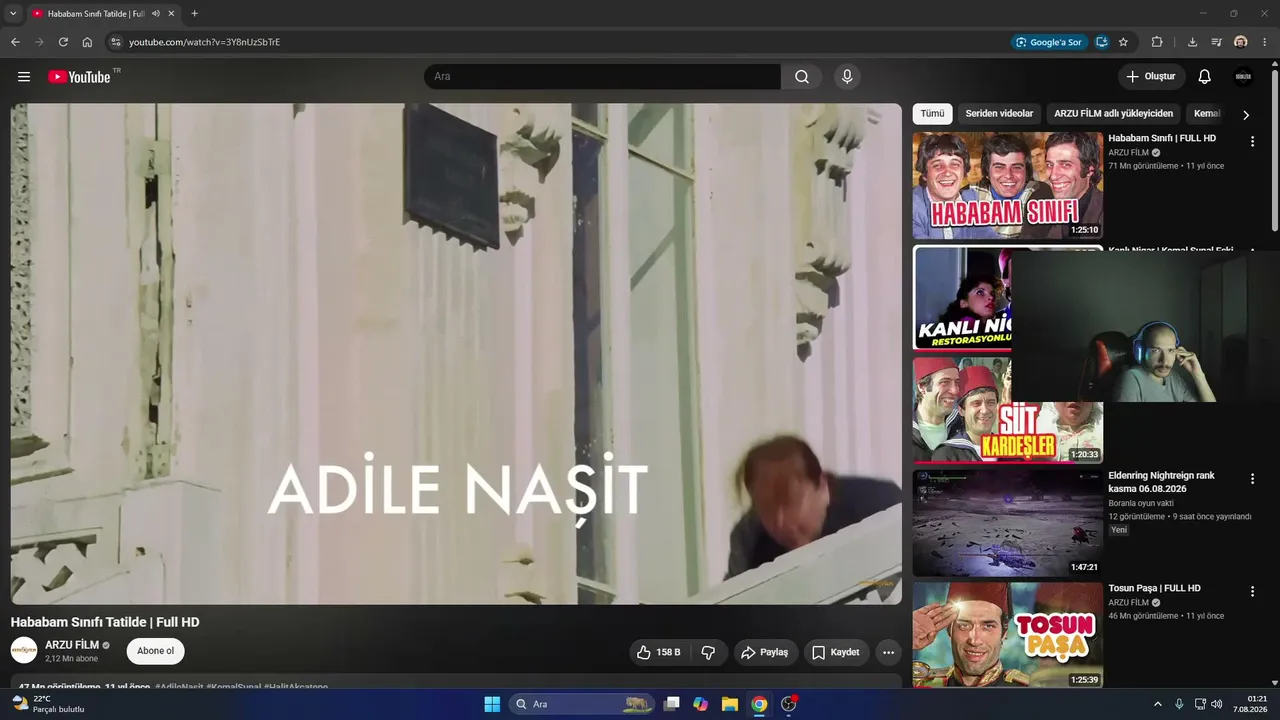Subscribe with the Abone ol button
Viewport: 1280px width, 720px height.
tap(155, 651)
